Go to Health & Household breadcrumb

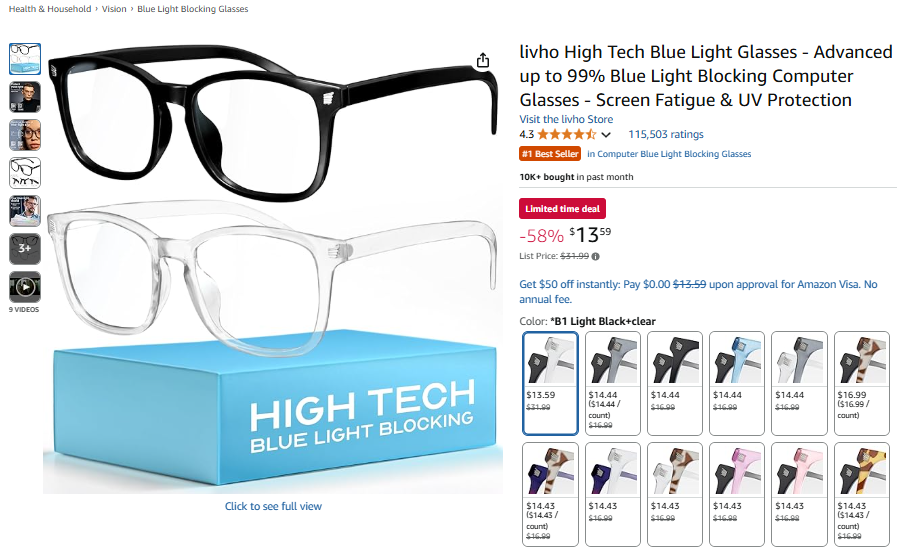50,9
